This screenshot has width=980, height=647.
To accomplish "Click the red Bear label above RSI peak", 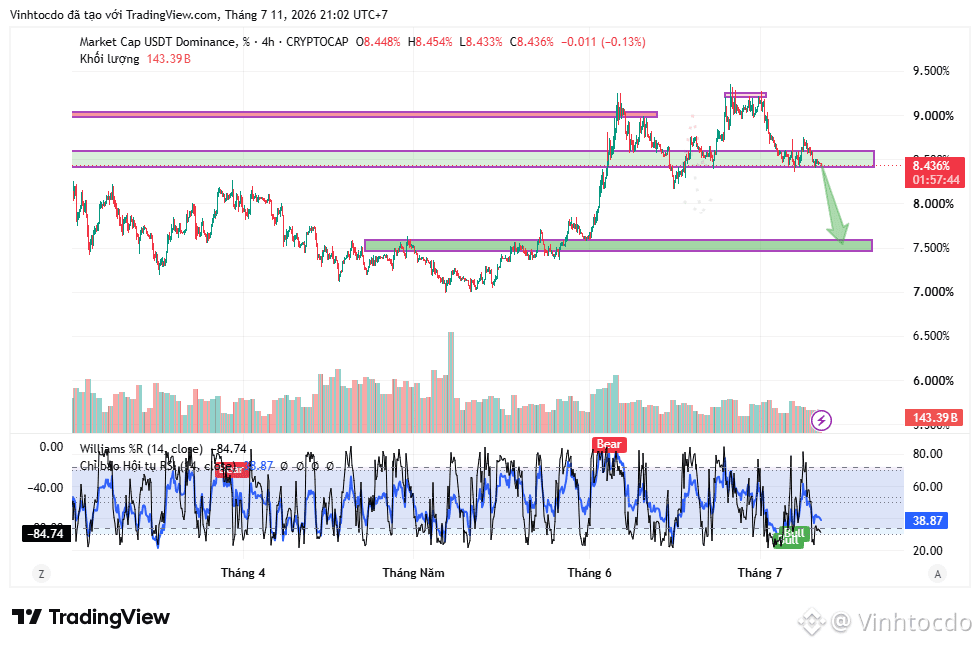I will coord(609,444).
